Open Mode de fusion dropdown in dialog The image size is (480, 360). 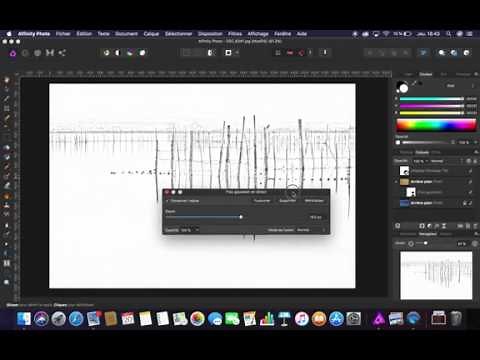tap(311, 230)
